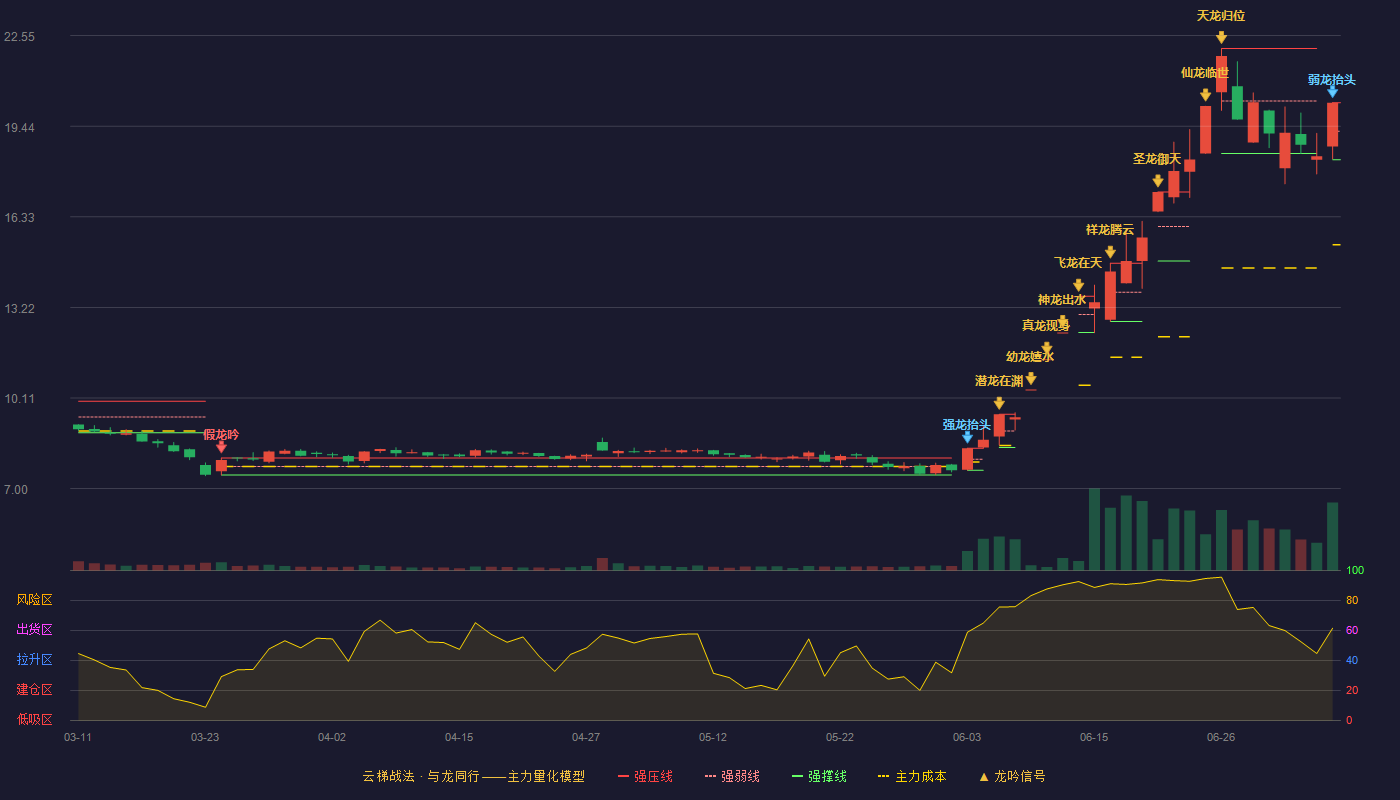Click the red candlestick below 天龙归位
Image resolution: width=1400 pixels, height=800 pixels.
pos(1221,74)
